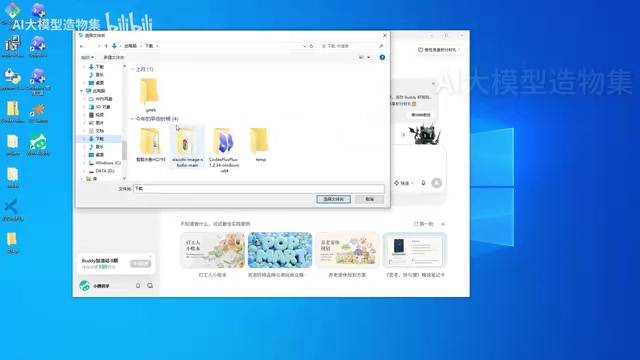
Task: Collapse the 此电脑 tree node
Action: (x=82, y=91)
